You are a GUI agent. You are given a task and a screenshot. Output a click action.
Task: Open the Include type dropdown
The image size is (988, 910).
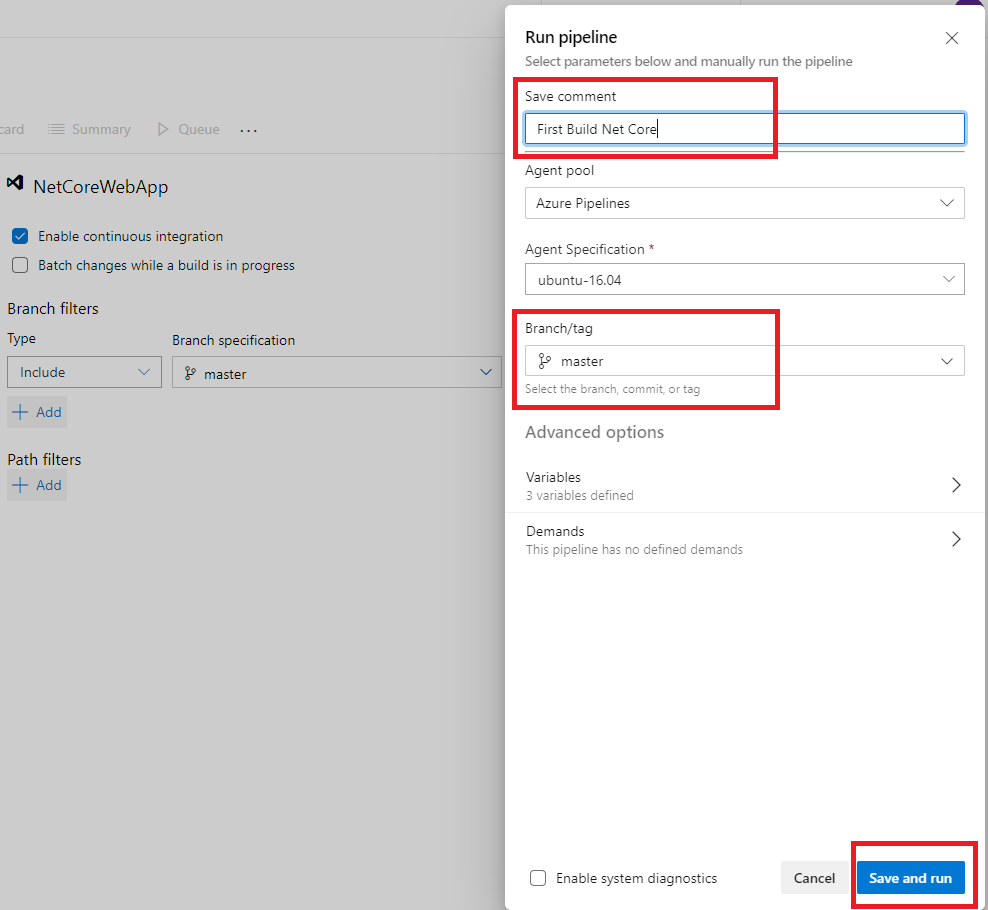click(x=84, y=372)
